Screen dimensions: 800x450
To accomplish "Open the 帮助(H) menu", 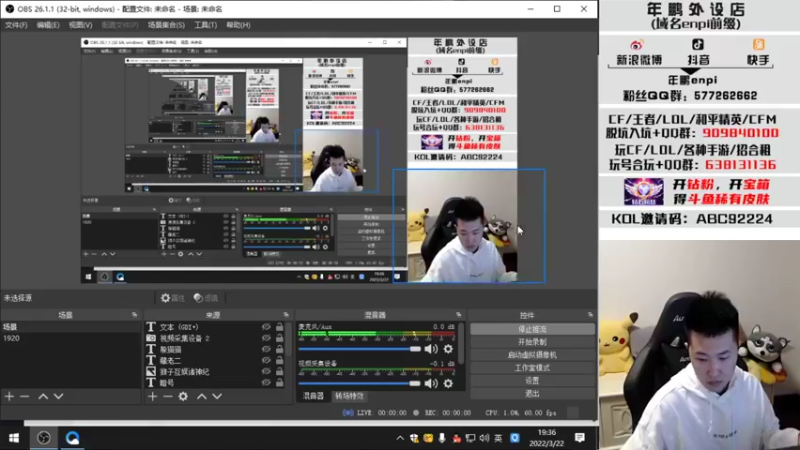I will coord(238,25).
